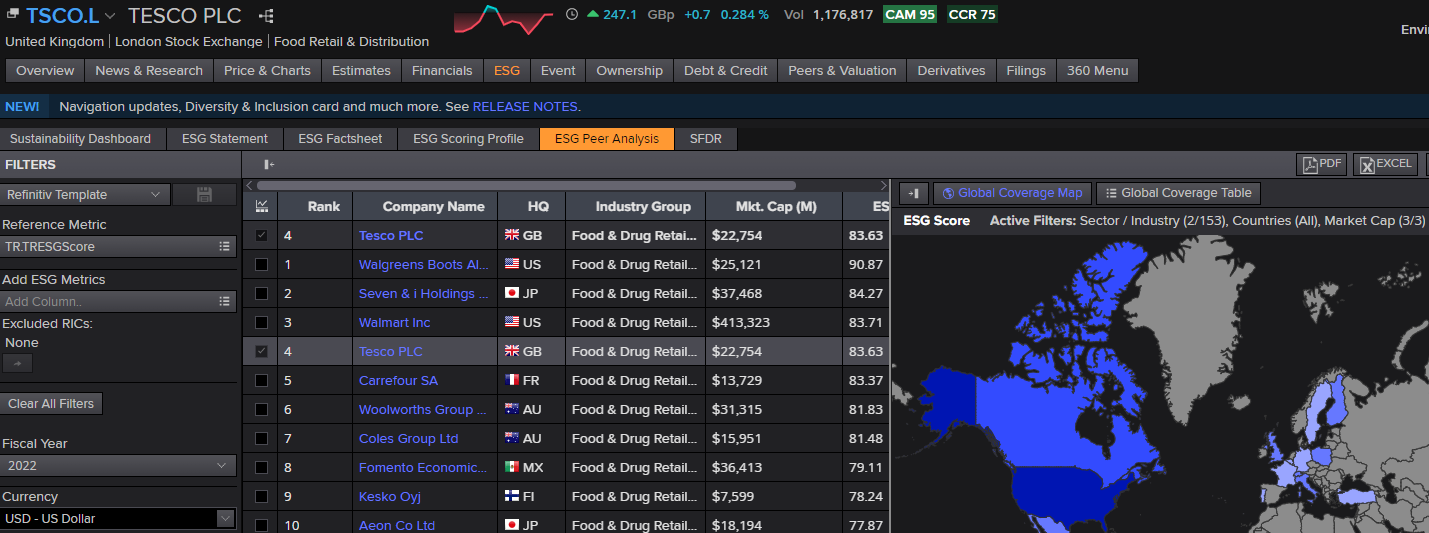Switch to the ESG Scoring Profile tab
The height and width of the screenshot is (533, 1429).
(468, 139)
